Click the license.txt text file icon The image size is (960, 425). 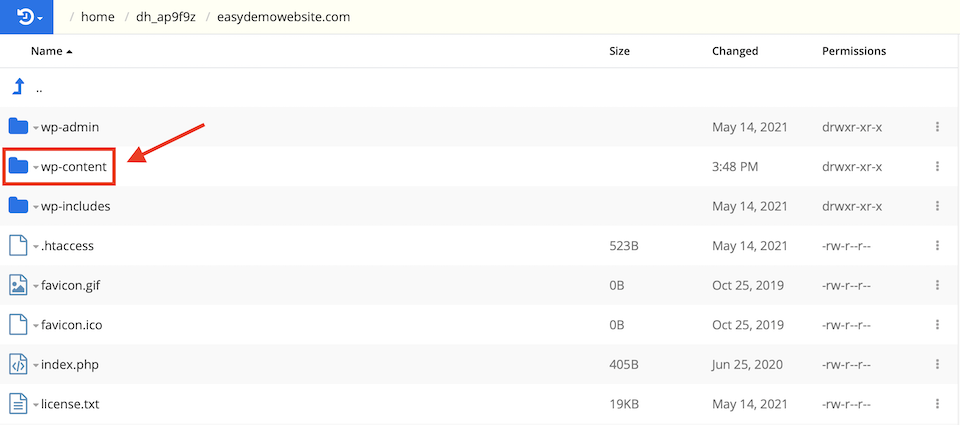[18, 404]
